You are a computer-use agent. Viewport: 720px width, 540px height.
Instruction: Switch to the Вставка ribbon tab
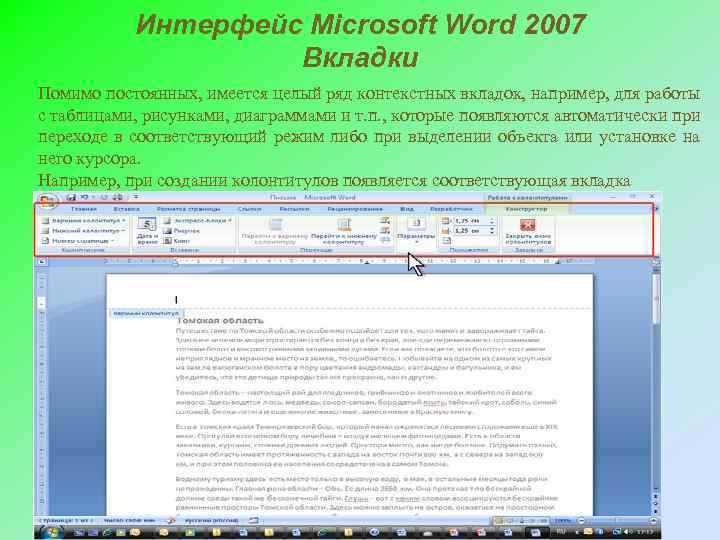(x=126, y=209)
